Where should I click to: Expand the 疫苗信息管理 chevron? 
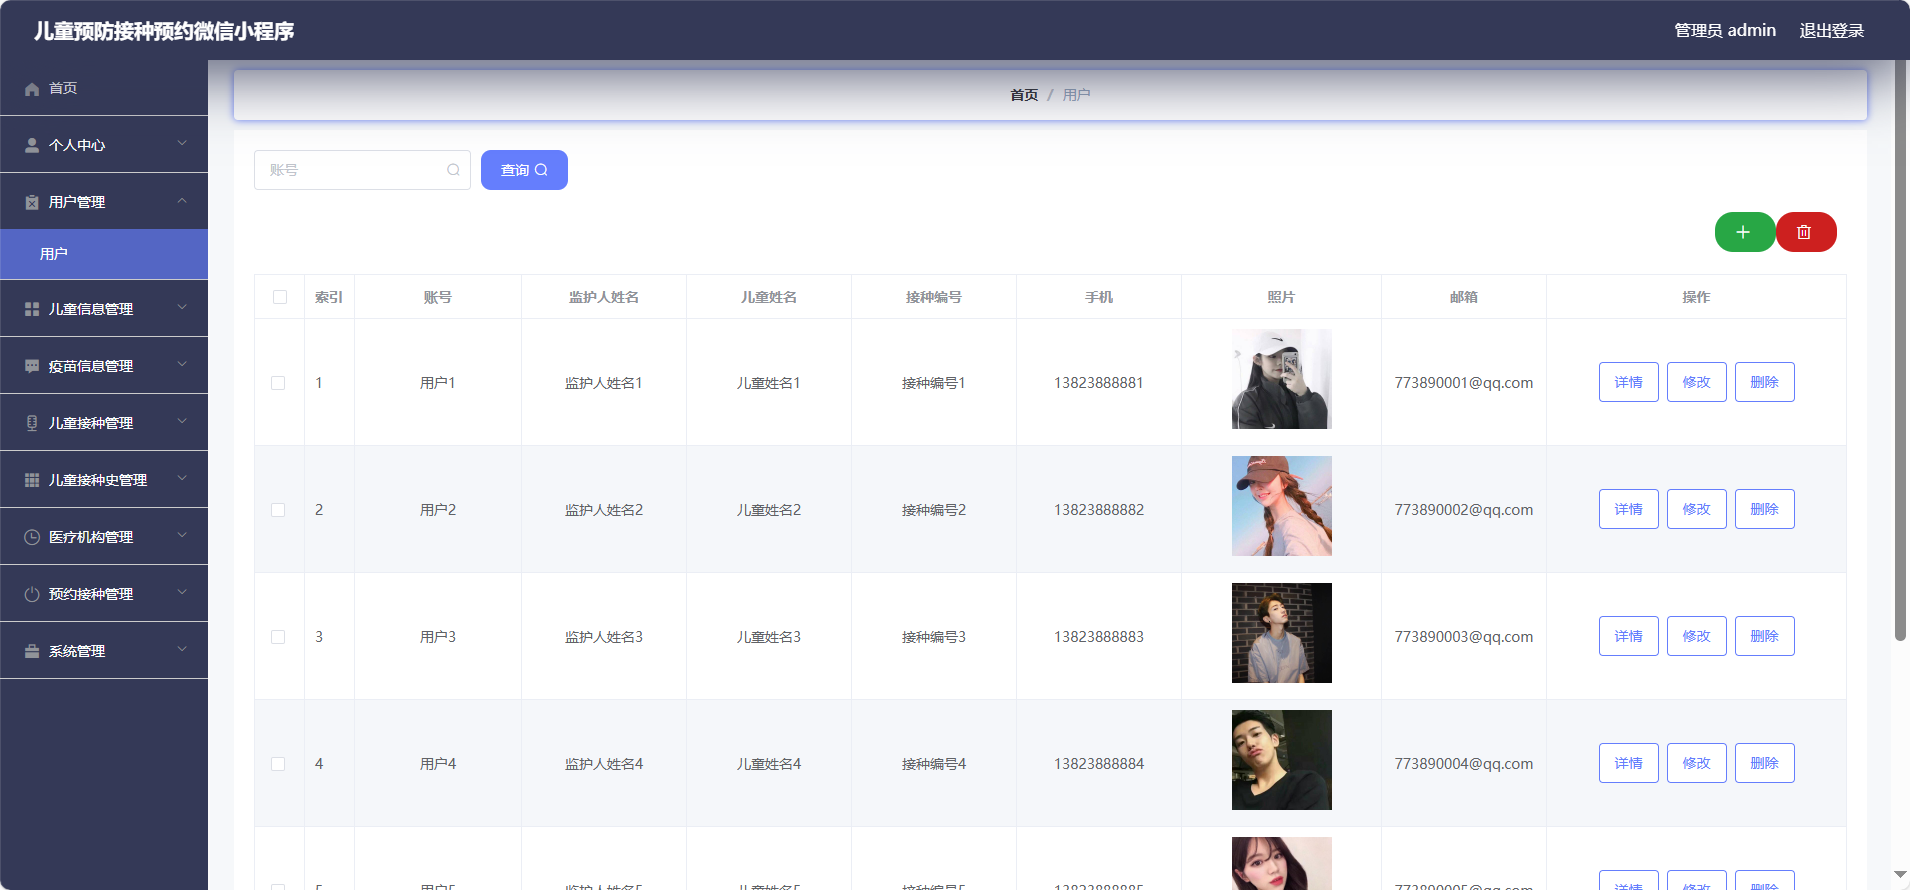point(182,365)
